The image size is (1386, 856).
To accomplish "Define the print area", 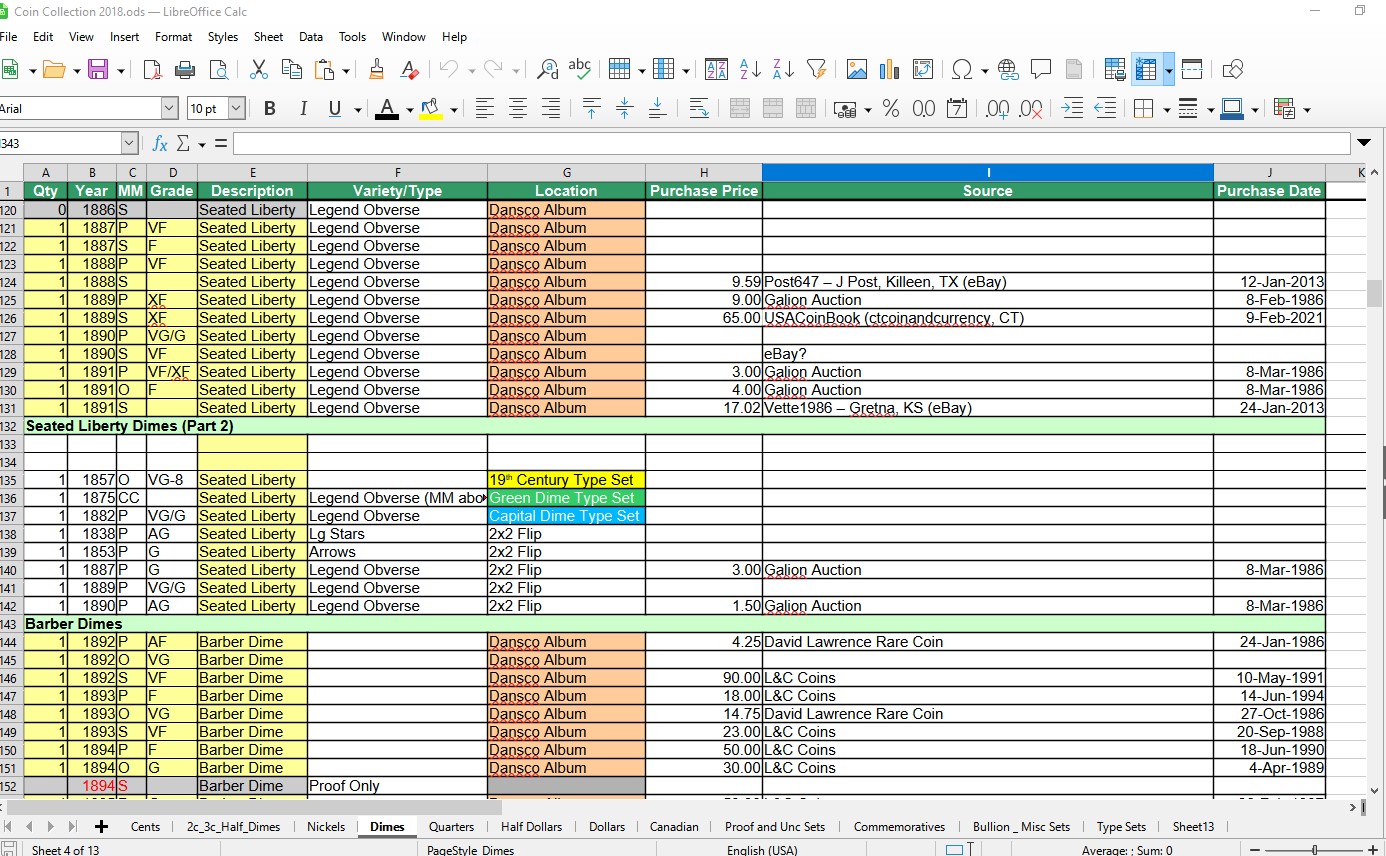I will [1115, 69].
